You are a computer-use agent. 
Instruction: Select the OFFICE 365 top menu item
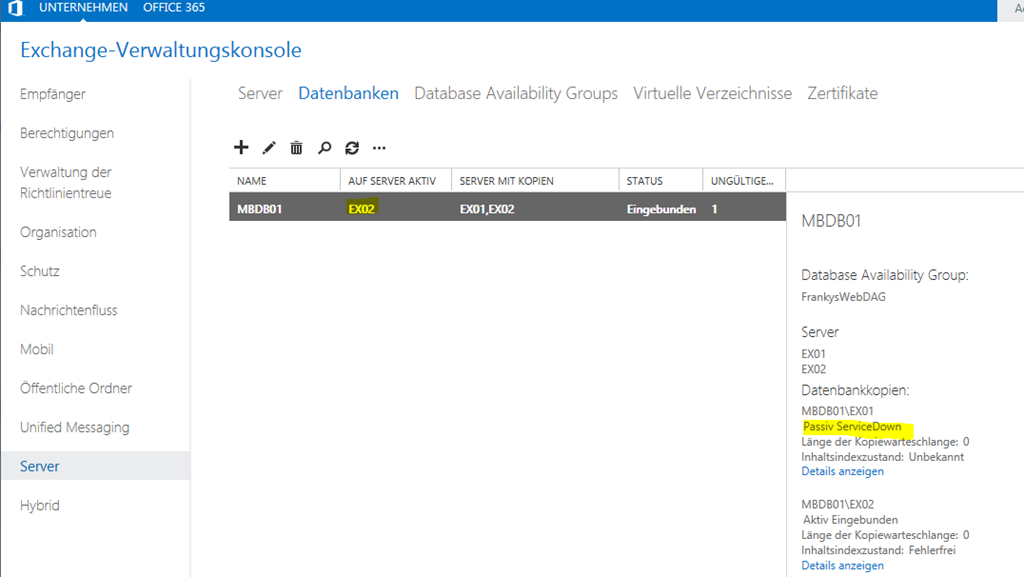[174, 8]
